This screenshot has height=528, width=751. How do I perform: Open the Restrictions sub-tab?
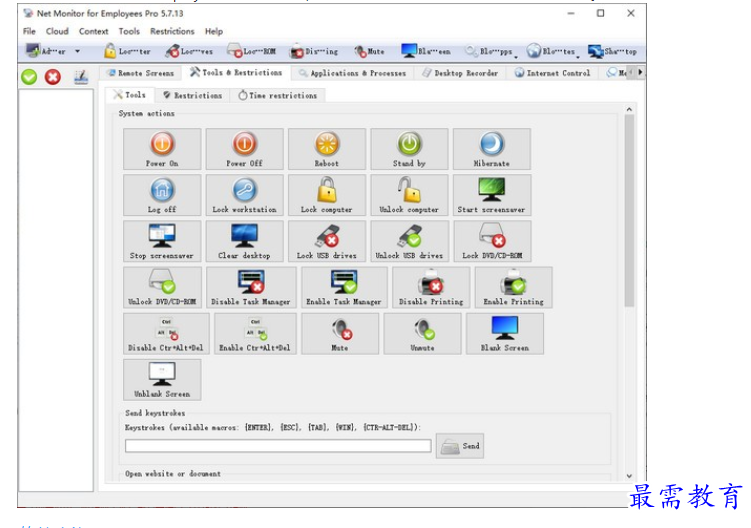coord(193,95)
